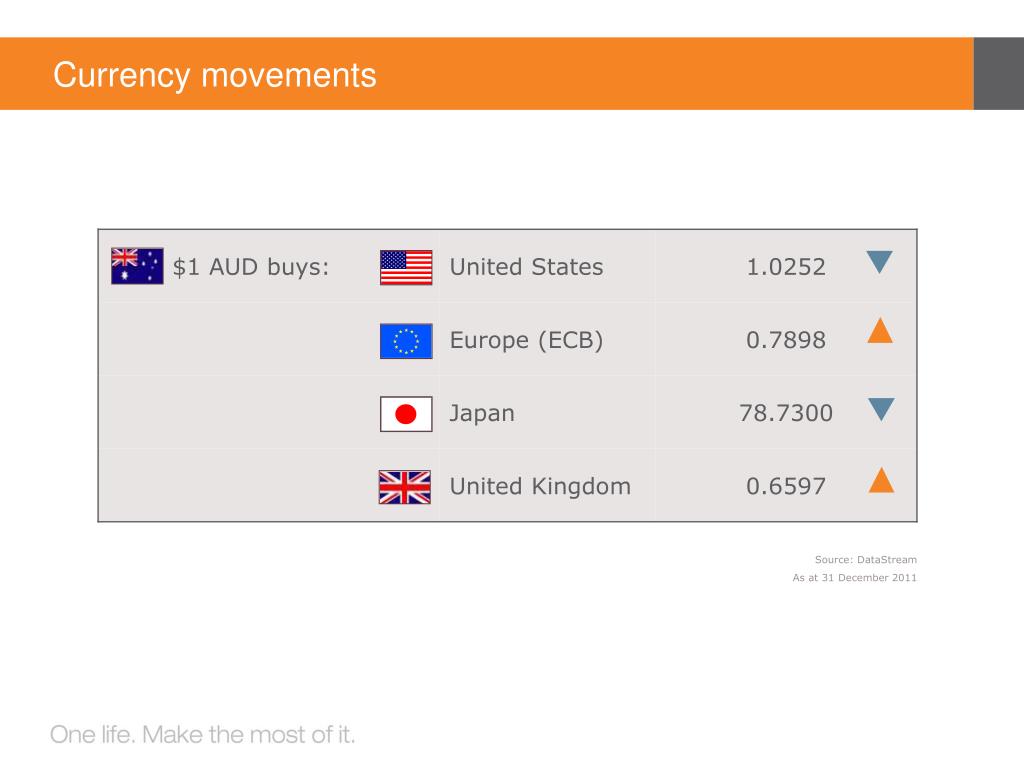Click the 78.7300 yen rate value
This screenshot has width=1024, height=768.
pyautogui.click(x=786, y=413)
